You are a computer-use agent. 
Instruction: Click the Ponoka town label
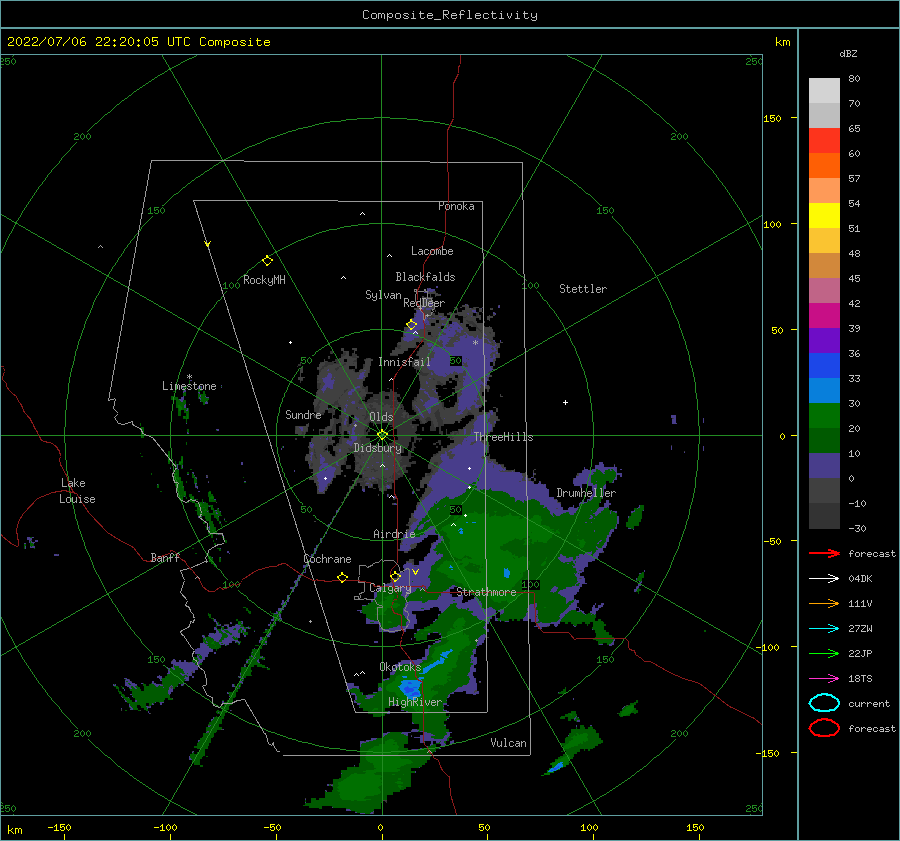456,206
